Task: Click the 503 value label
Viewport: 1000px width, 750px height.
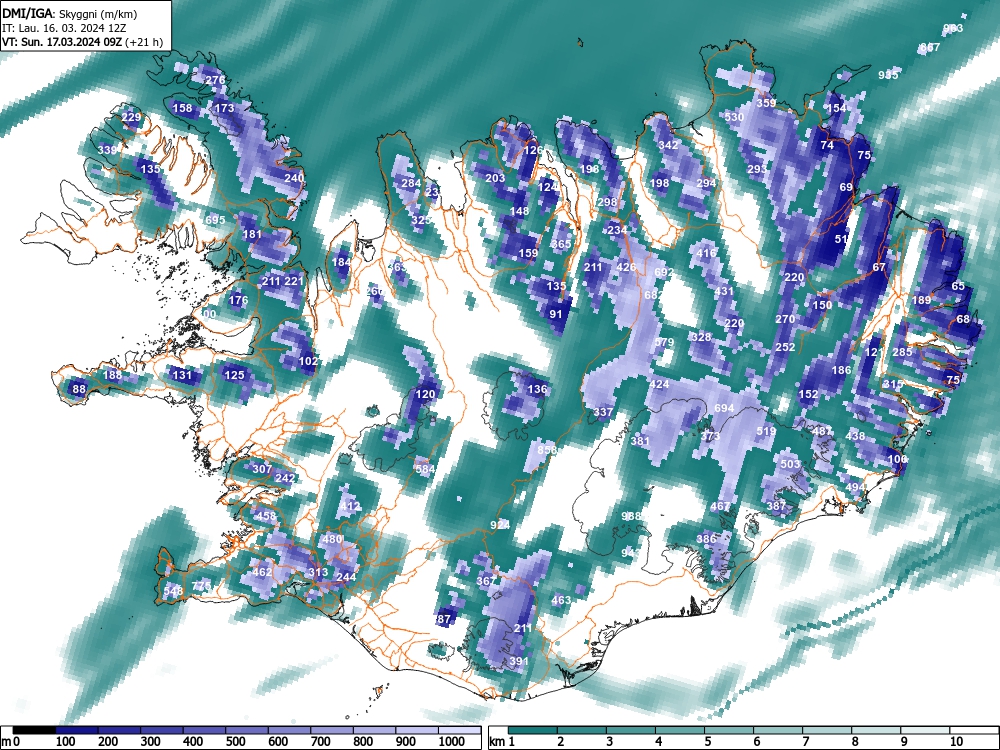Action: coord(790,464)
